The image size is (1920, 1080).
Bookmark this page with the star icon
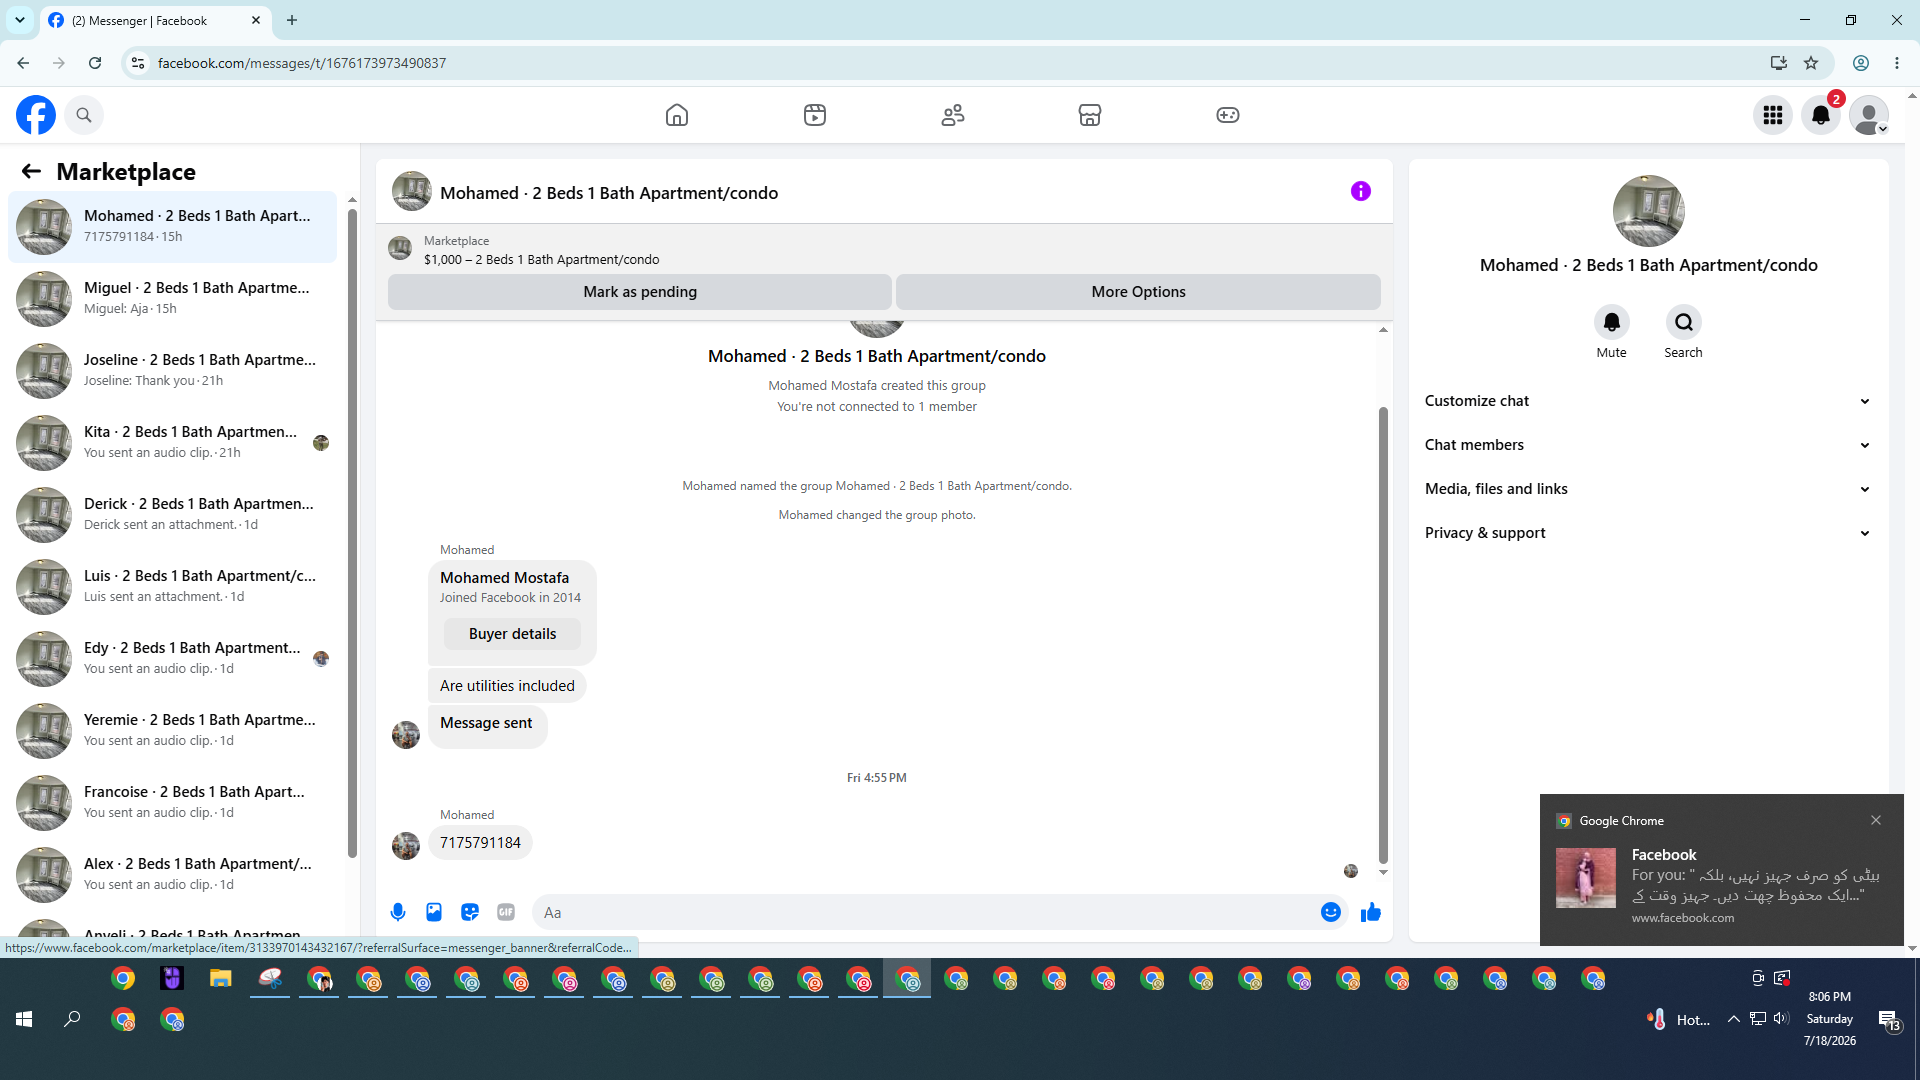click(1811, 63)
